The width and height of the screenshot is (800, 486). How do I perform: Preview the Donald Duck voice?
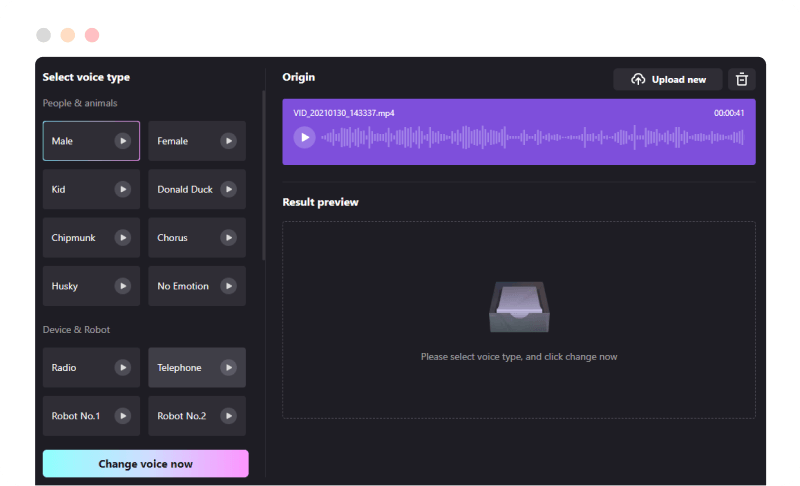pos(229,189)
